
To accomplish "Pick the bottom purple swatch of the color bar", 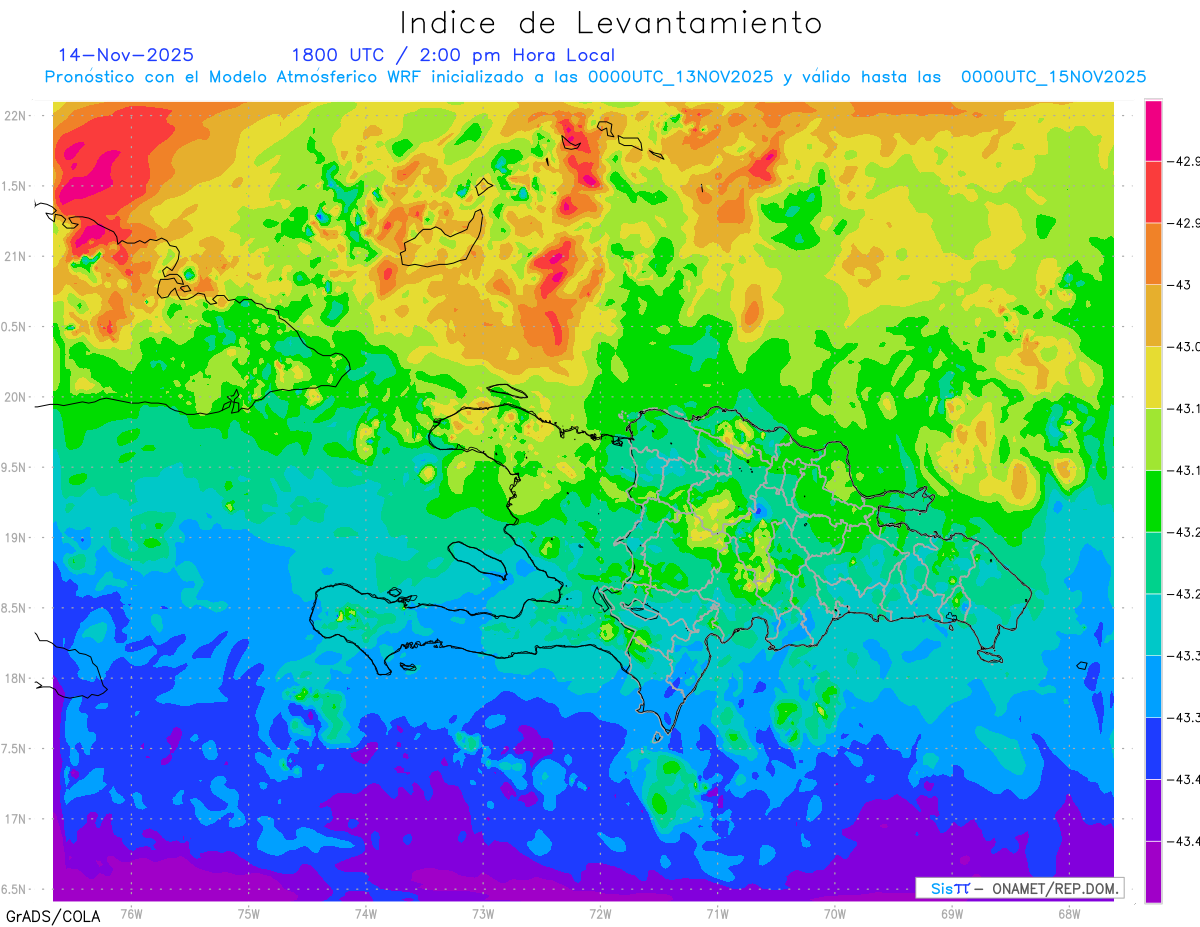I will [1153, 872].
